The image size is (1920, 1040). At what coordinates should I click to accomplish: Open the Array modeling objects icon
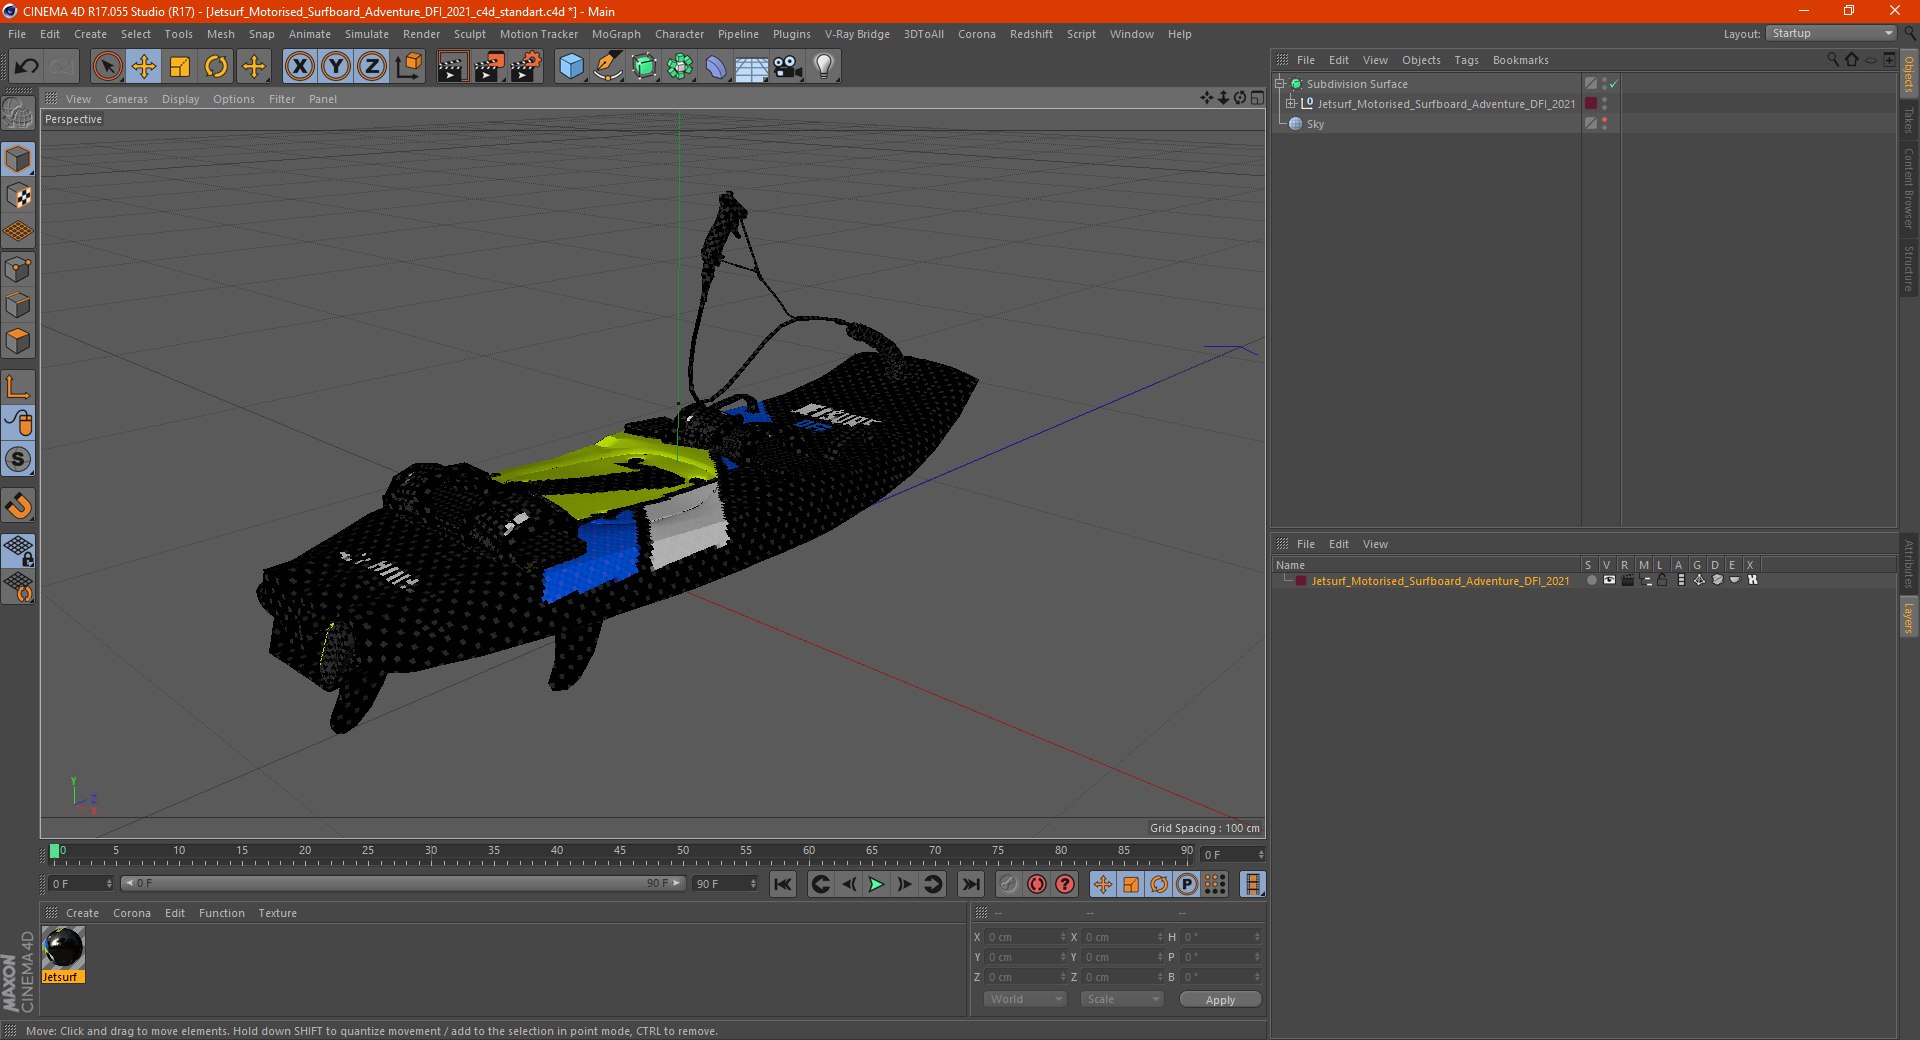[x=680, y=67]
